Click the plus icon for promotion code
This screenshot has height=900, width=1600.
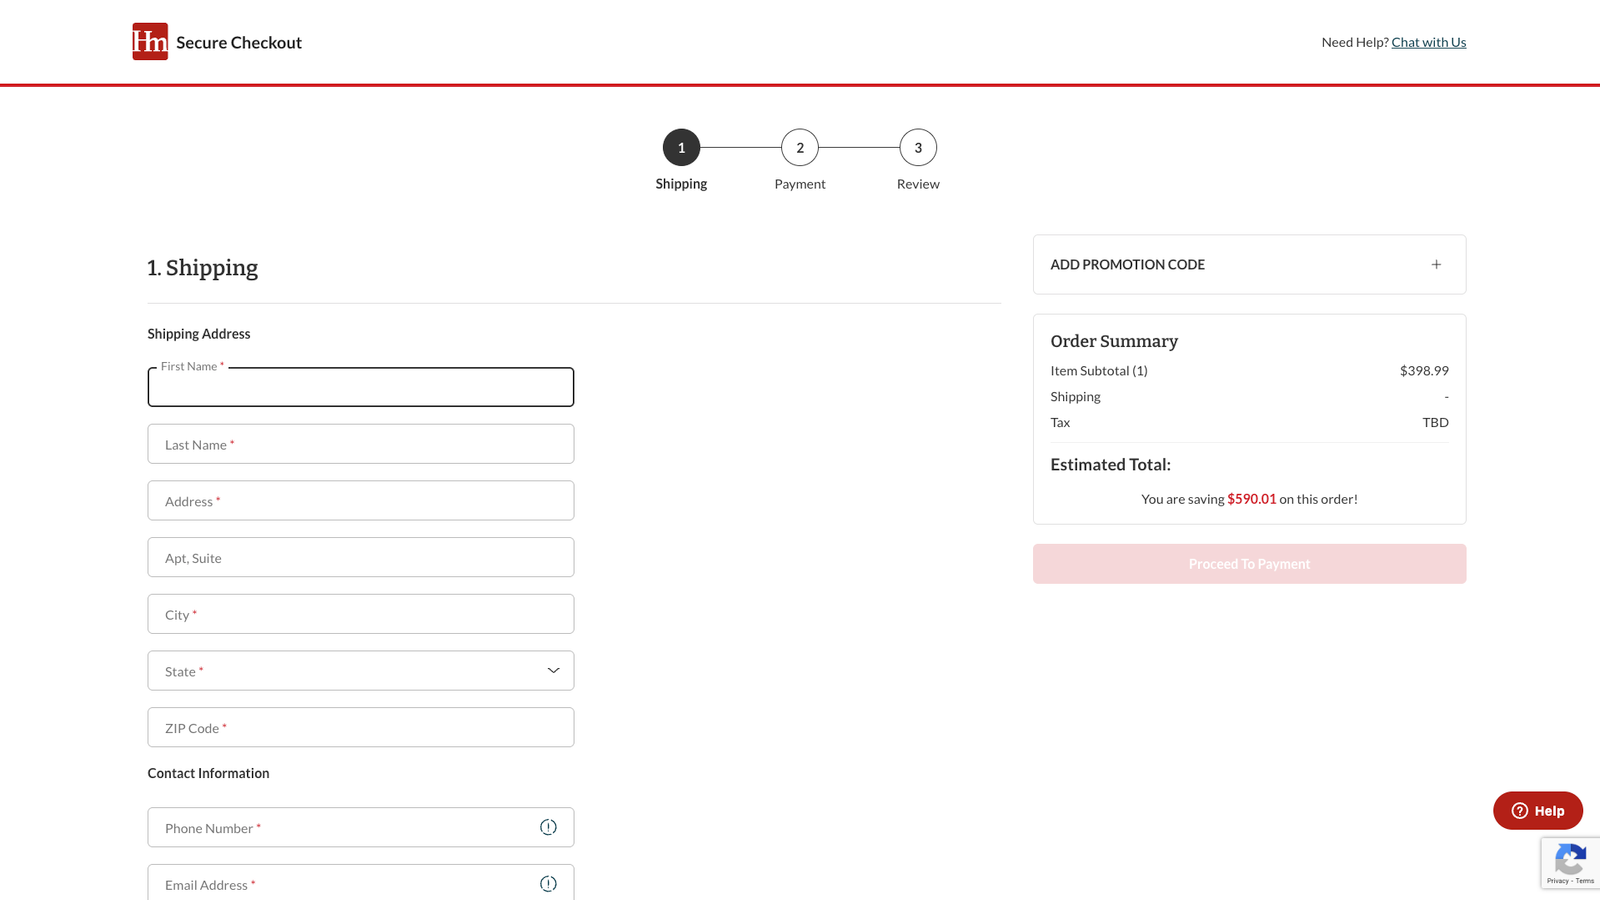point(1436,265)
